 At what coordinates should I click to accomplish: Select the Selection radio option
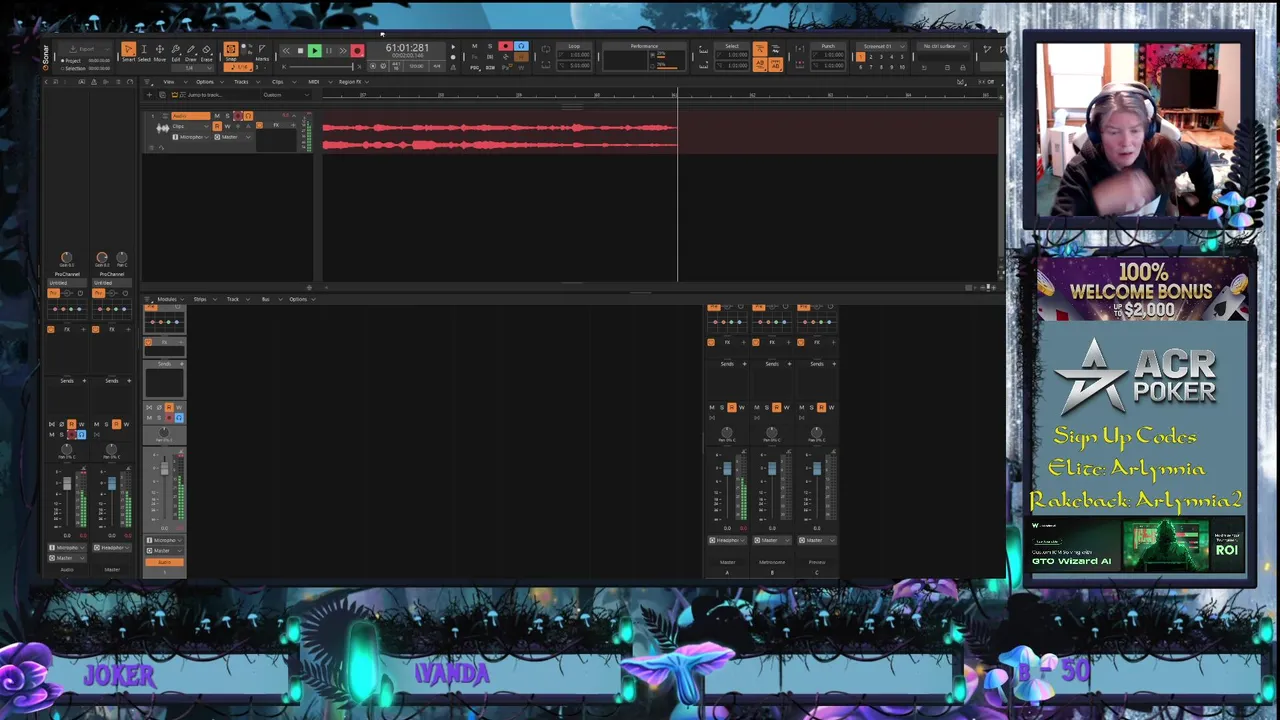click(x=77, y=68)
